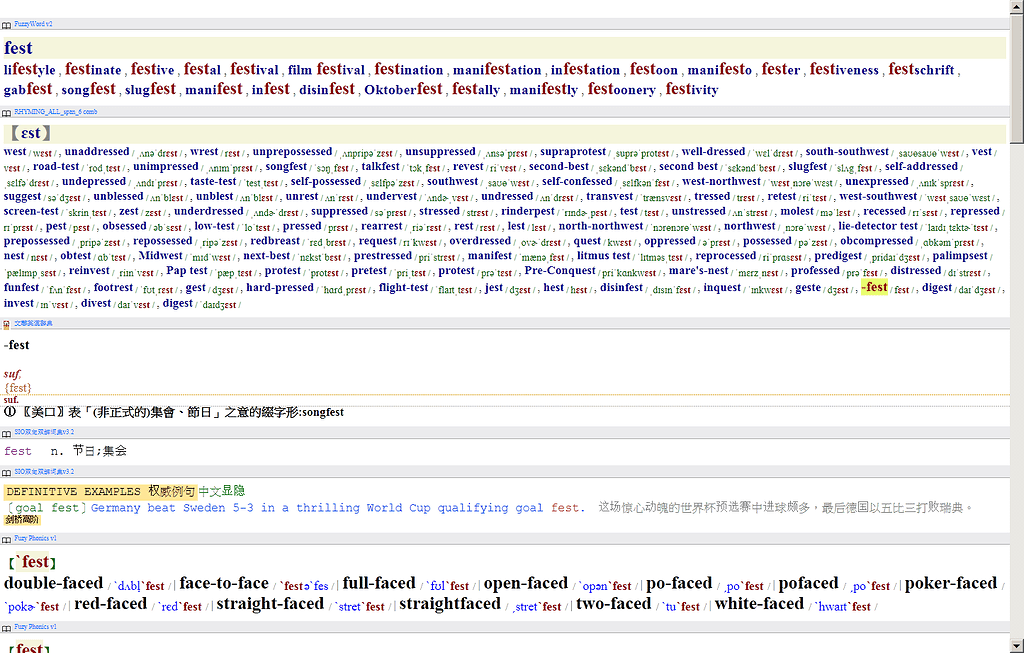
Task: Collapse the RHYMING_ALL_span_6 comb section
Action: 55,112
